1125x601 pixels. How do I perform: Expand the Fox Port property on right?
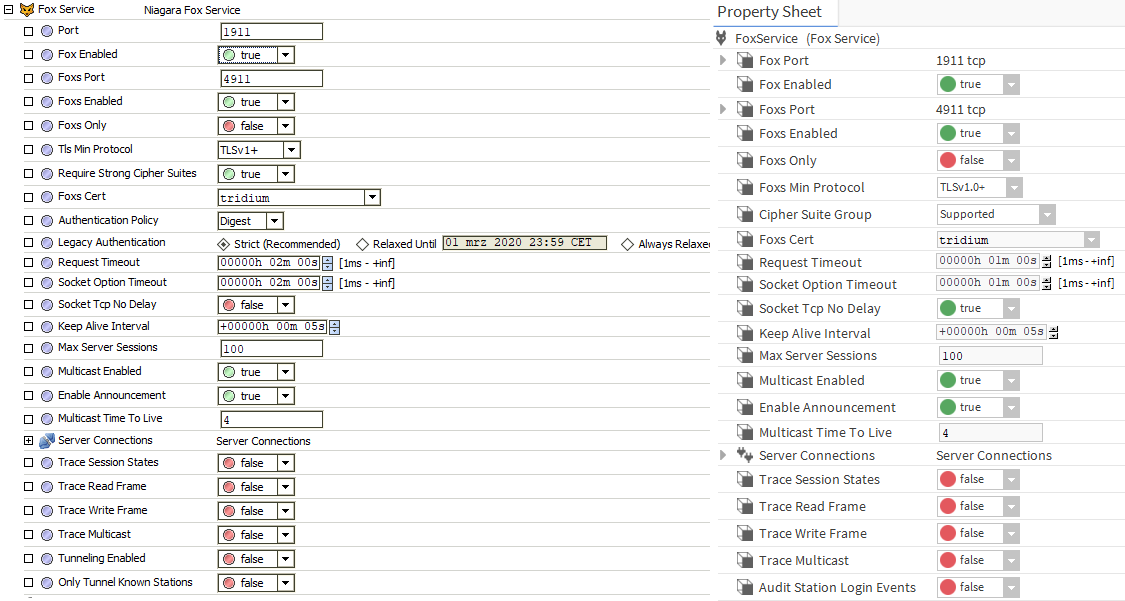(723, 61)
